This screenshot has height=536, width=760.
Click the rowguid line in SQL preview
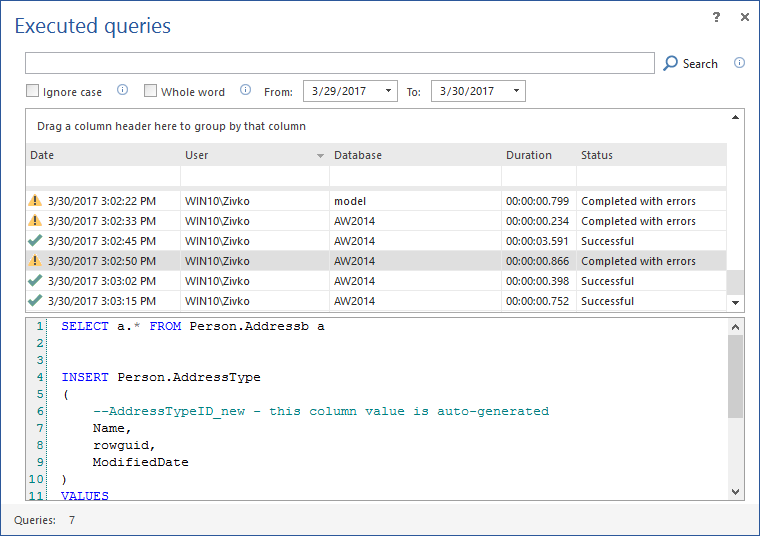pos(124,445)
